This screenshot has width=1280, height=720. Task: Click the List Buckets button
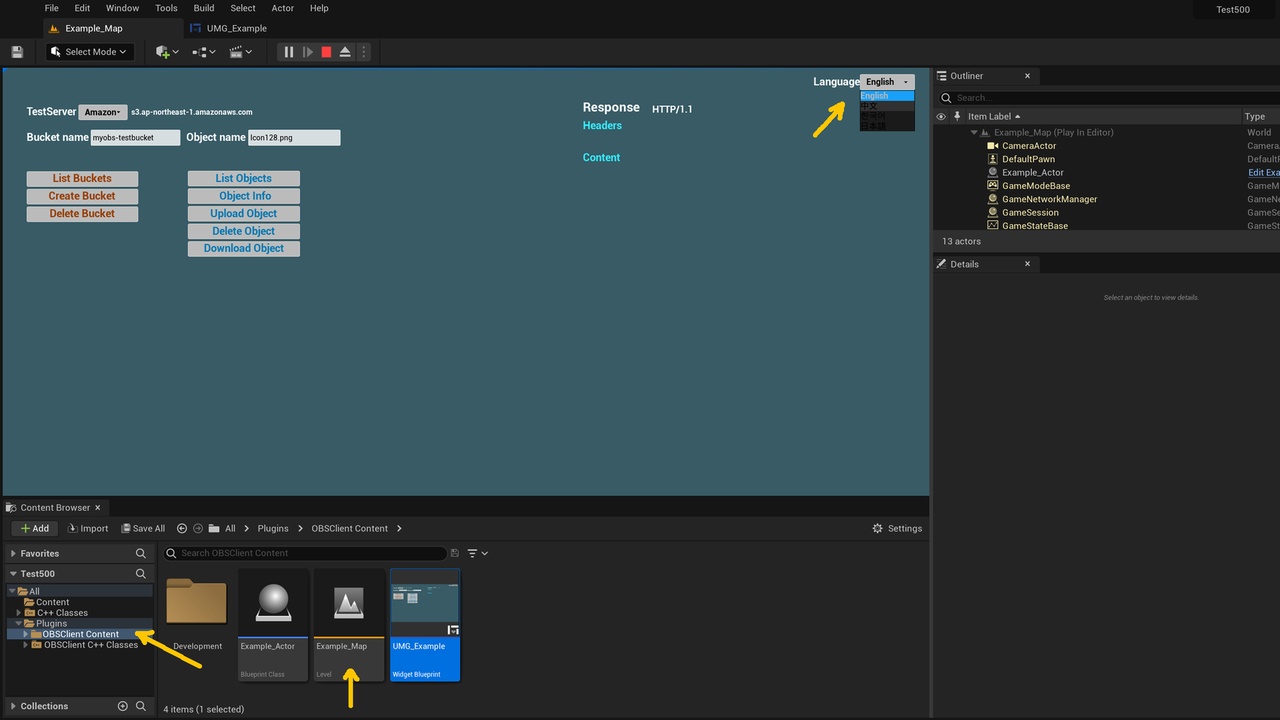pyautogui.click(x=82, y=178)
